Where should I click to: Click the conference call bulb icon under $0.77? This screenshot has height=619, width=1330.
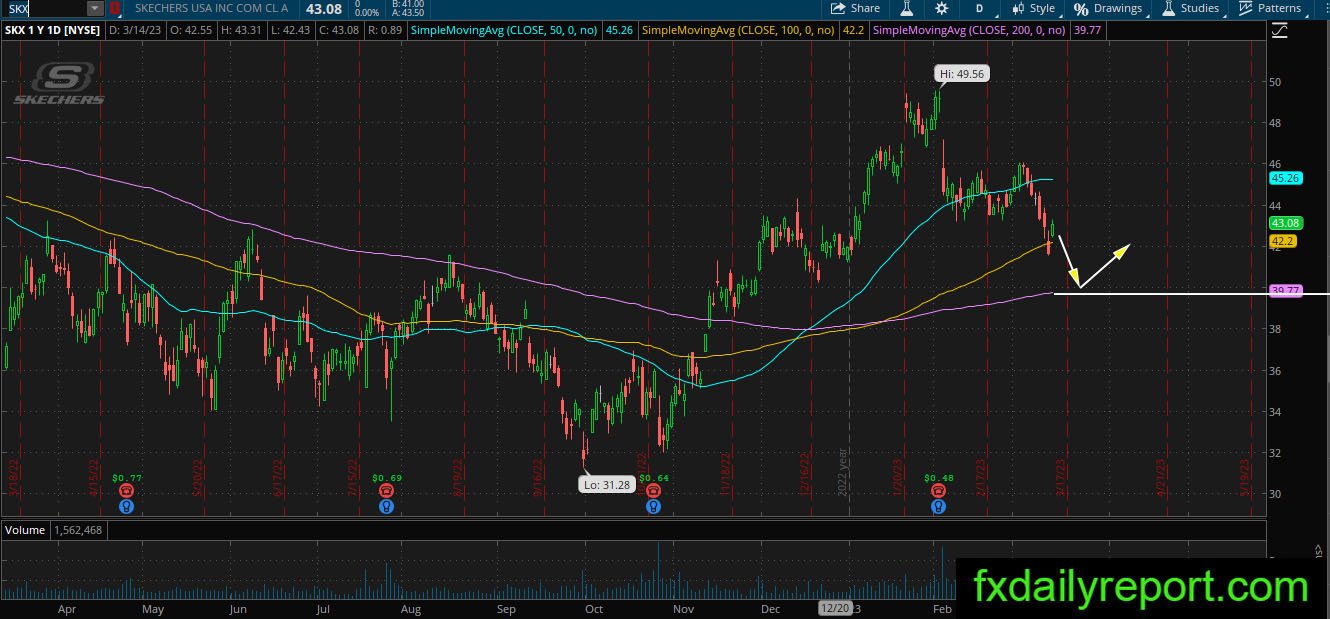(127, 506)
